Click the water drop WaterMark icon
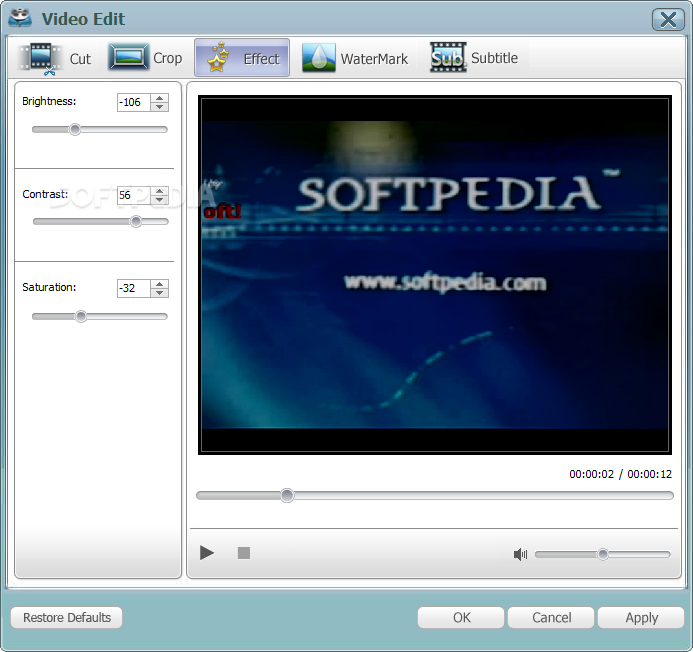This screenshot has height=652, width=693. [319, 57]
